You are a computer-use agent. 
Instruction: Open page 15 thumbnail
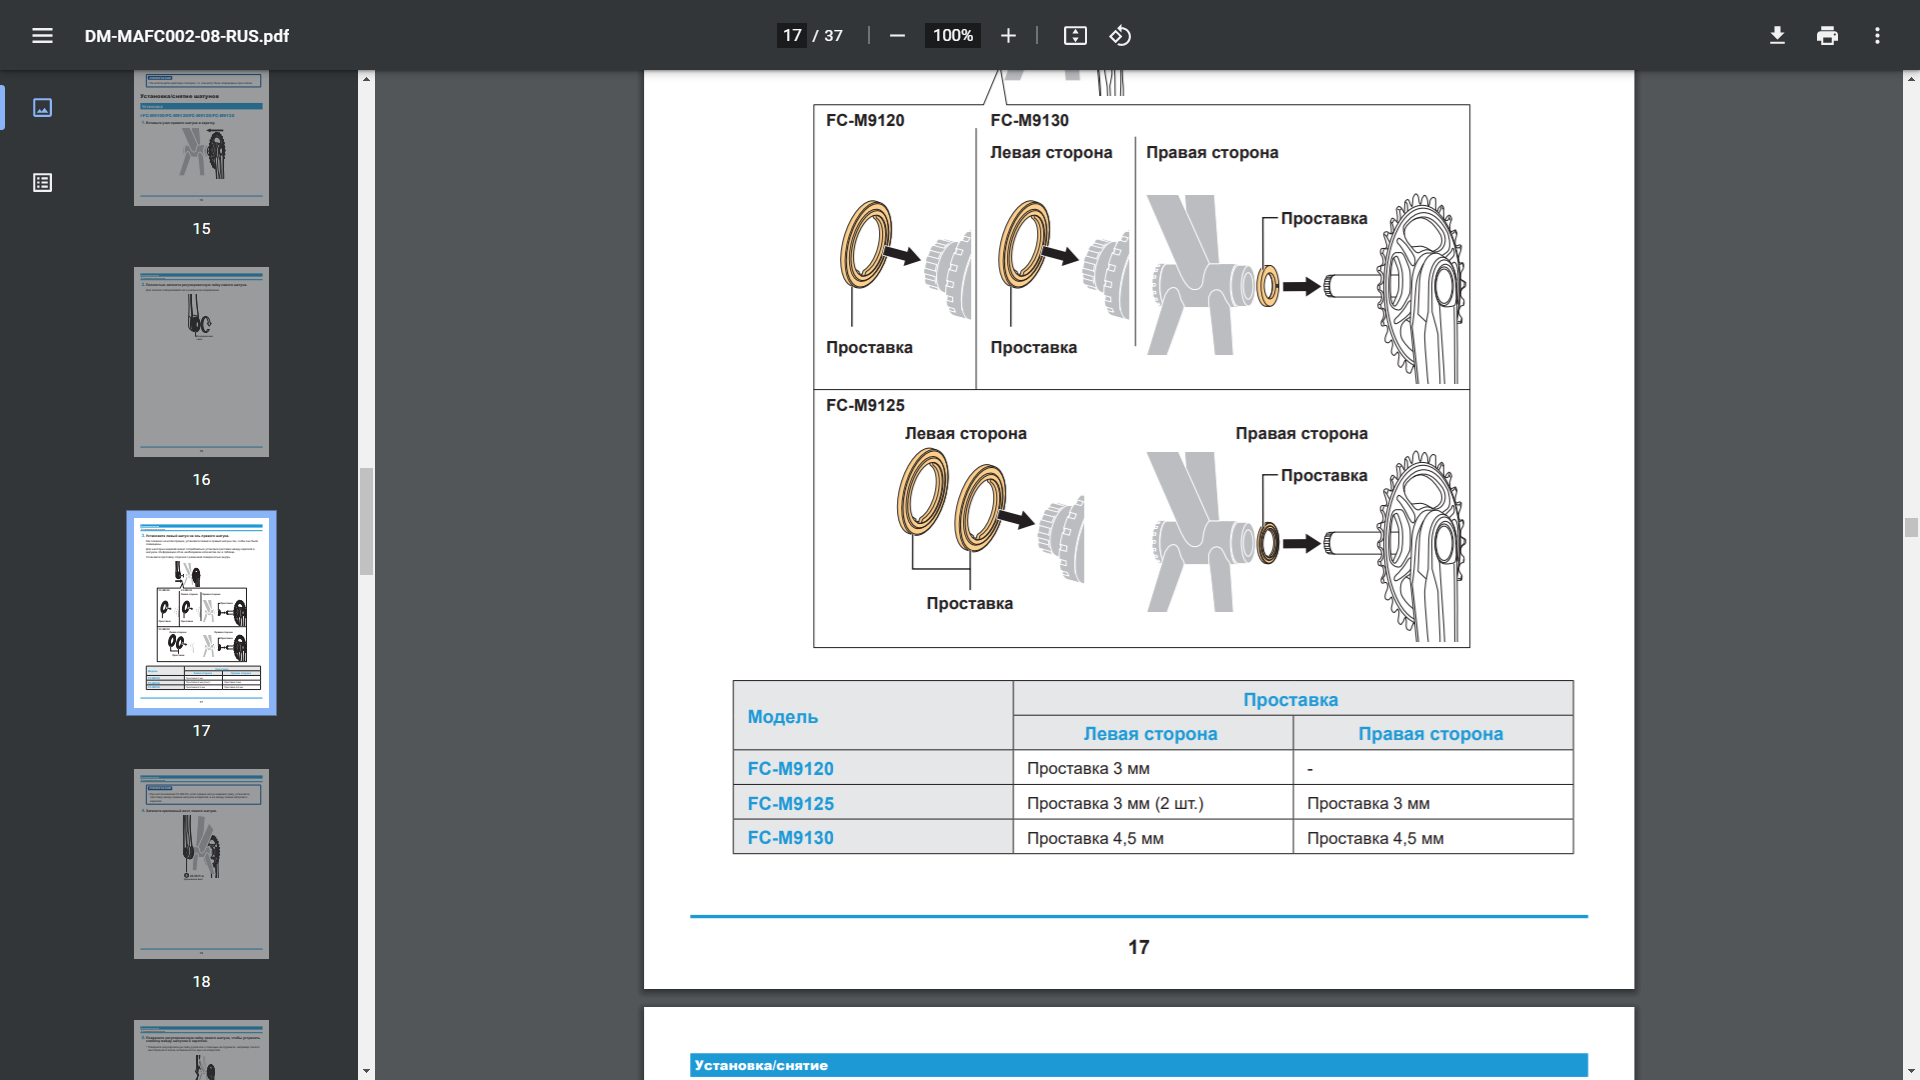[x=201, y=138]
